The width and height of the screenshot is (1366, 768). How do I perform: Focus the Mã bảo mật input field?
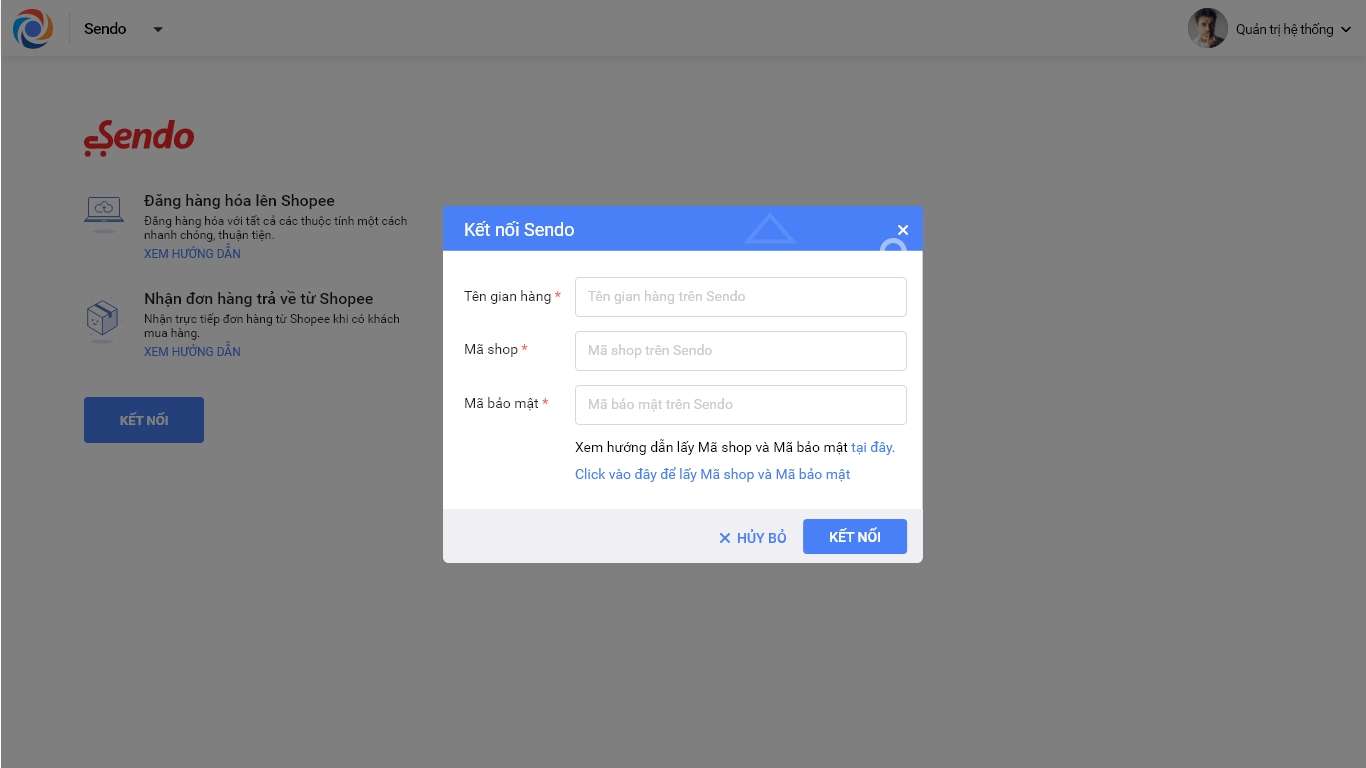pos(741,405)
